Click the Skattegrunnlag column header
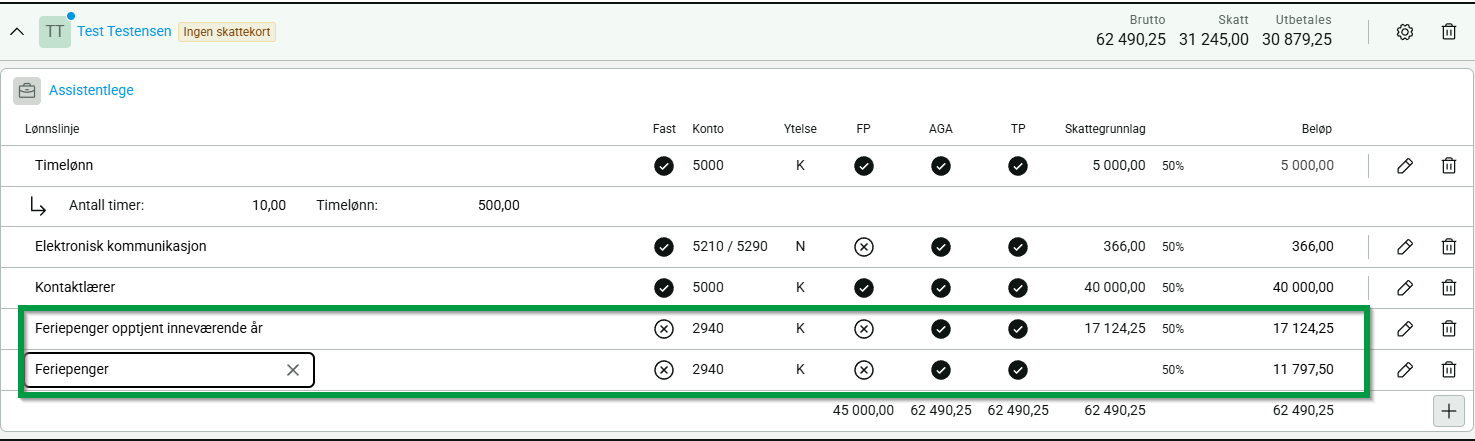The height and width of the screenshot is (441, 1475). [x=1105, y=129]
